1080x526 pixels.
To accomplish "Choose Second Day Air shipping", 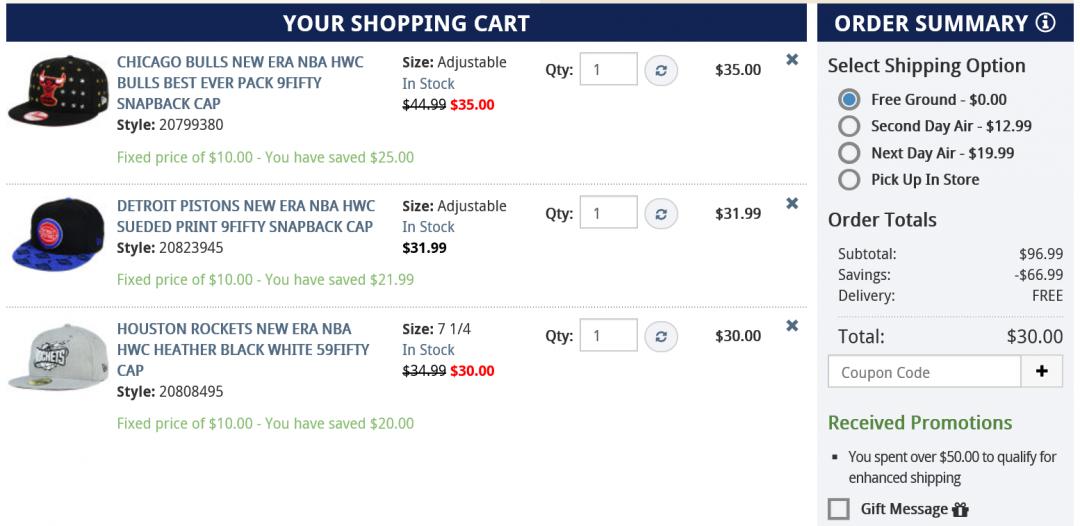I will 849,126.
